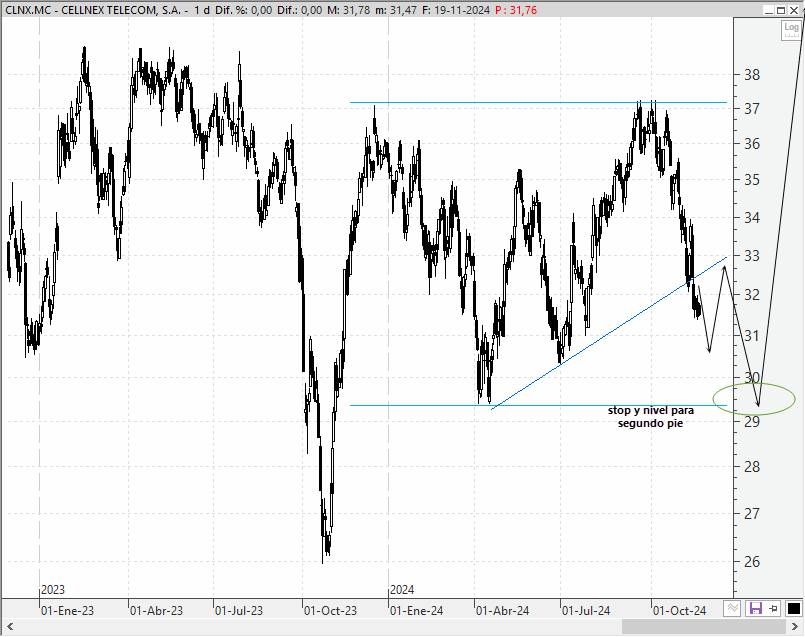Click the 'F: 19-11-2024' date label
The image size is (805, 637).
point(456,10)
